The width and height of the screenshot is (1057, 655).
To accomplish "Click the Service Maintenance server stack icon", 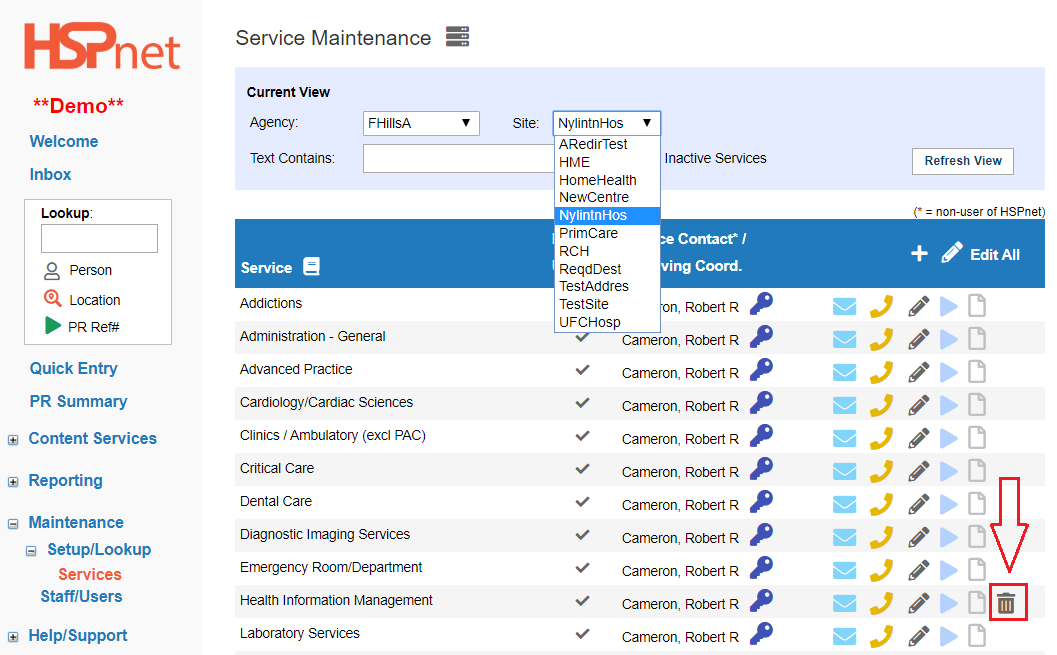I will pyautogui.click(x=457, y=36).
